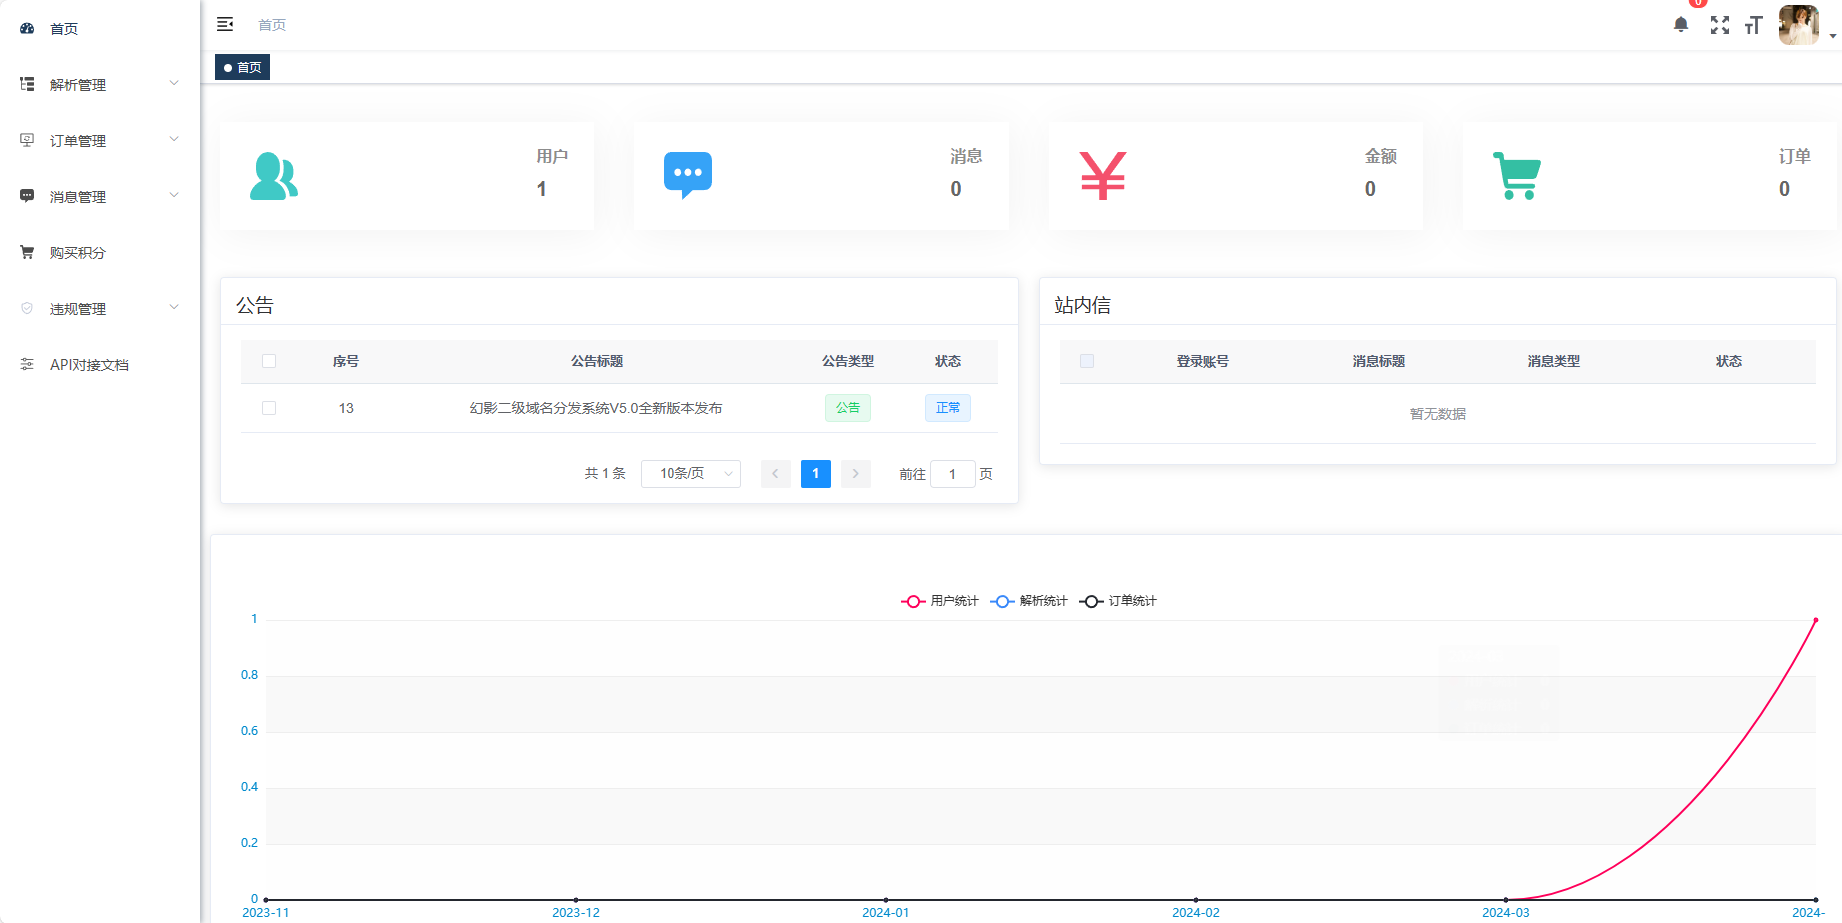Click the teal users icon card
Image resolution: width=1842 pixels, height=923 pixels.
point(274,177)
